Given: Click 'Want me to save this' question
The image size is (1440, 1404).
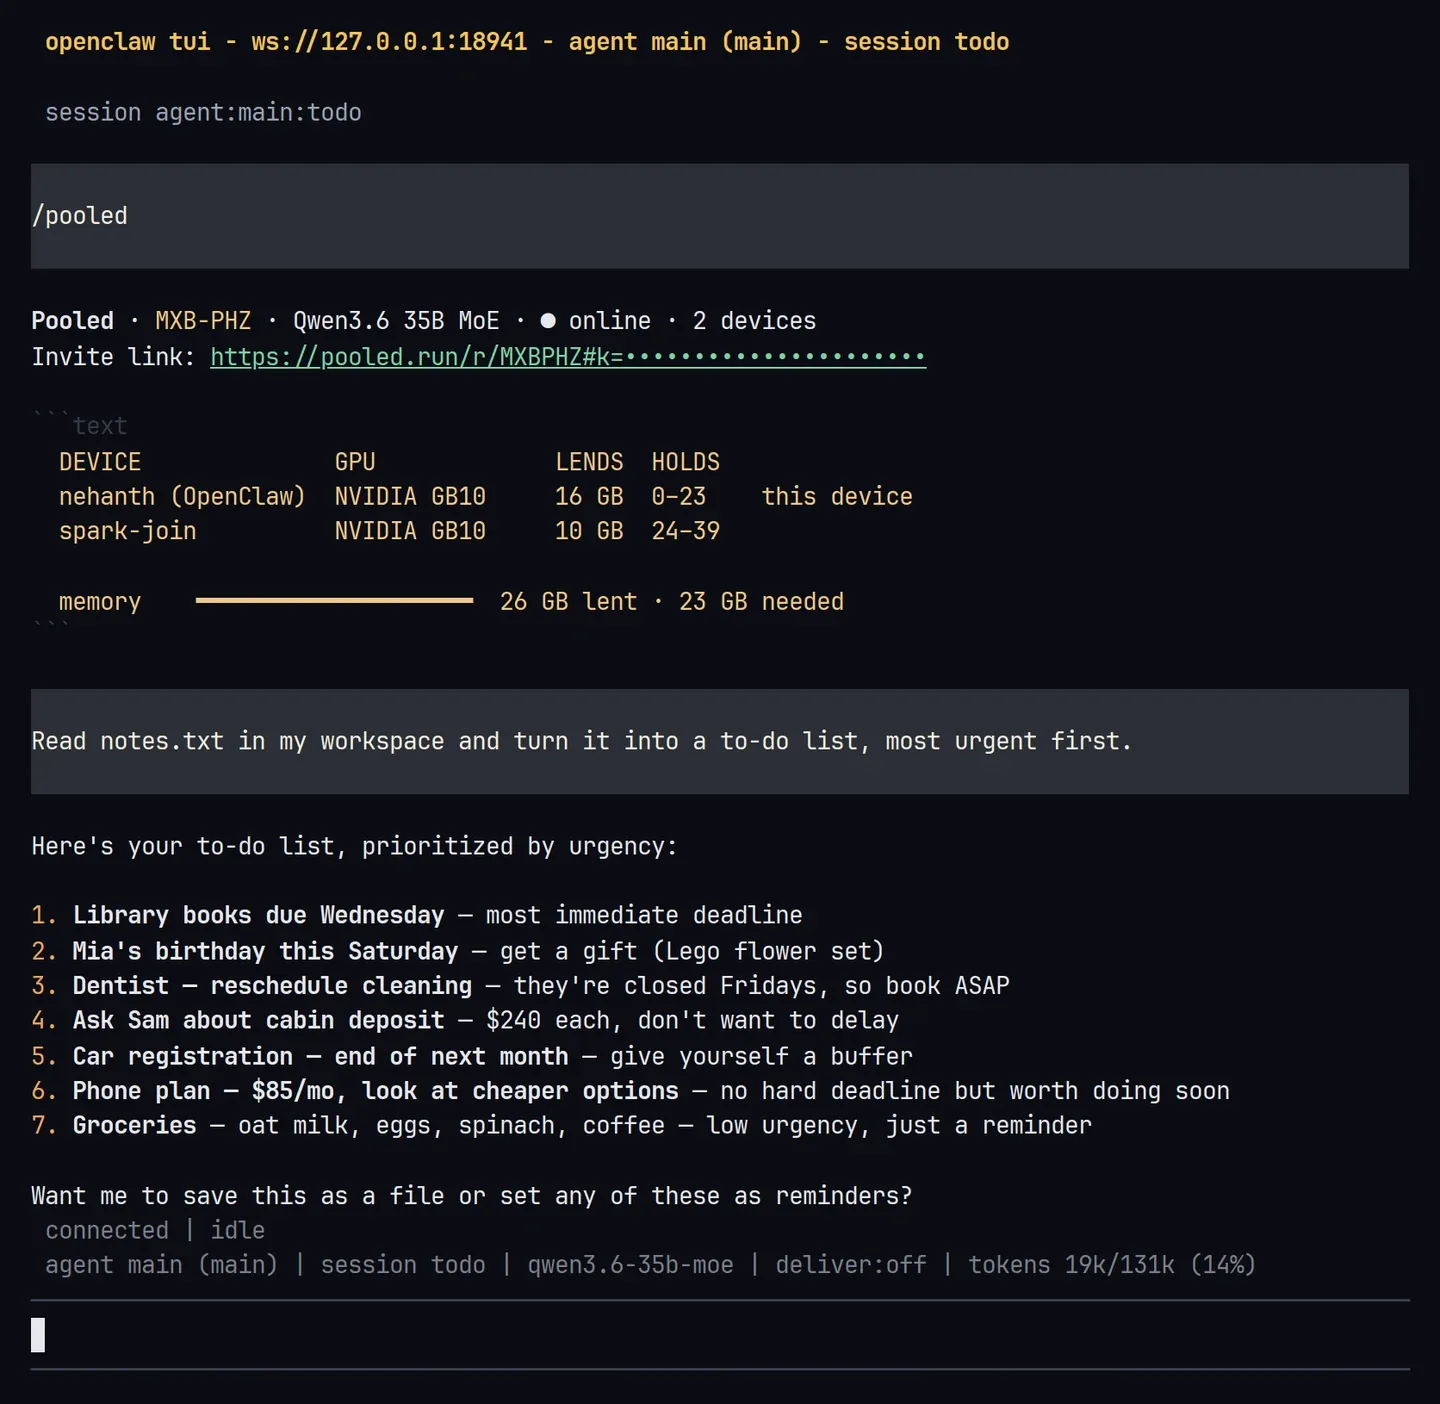Looking at the screenshot, I should [x=472, y=1196].
